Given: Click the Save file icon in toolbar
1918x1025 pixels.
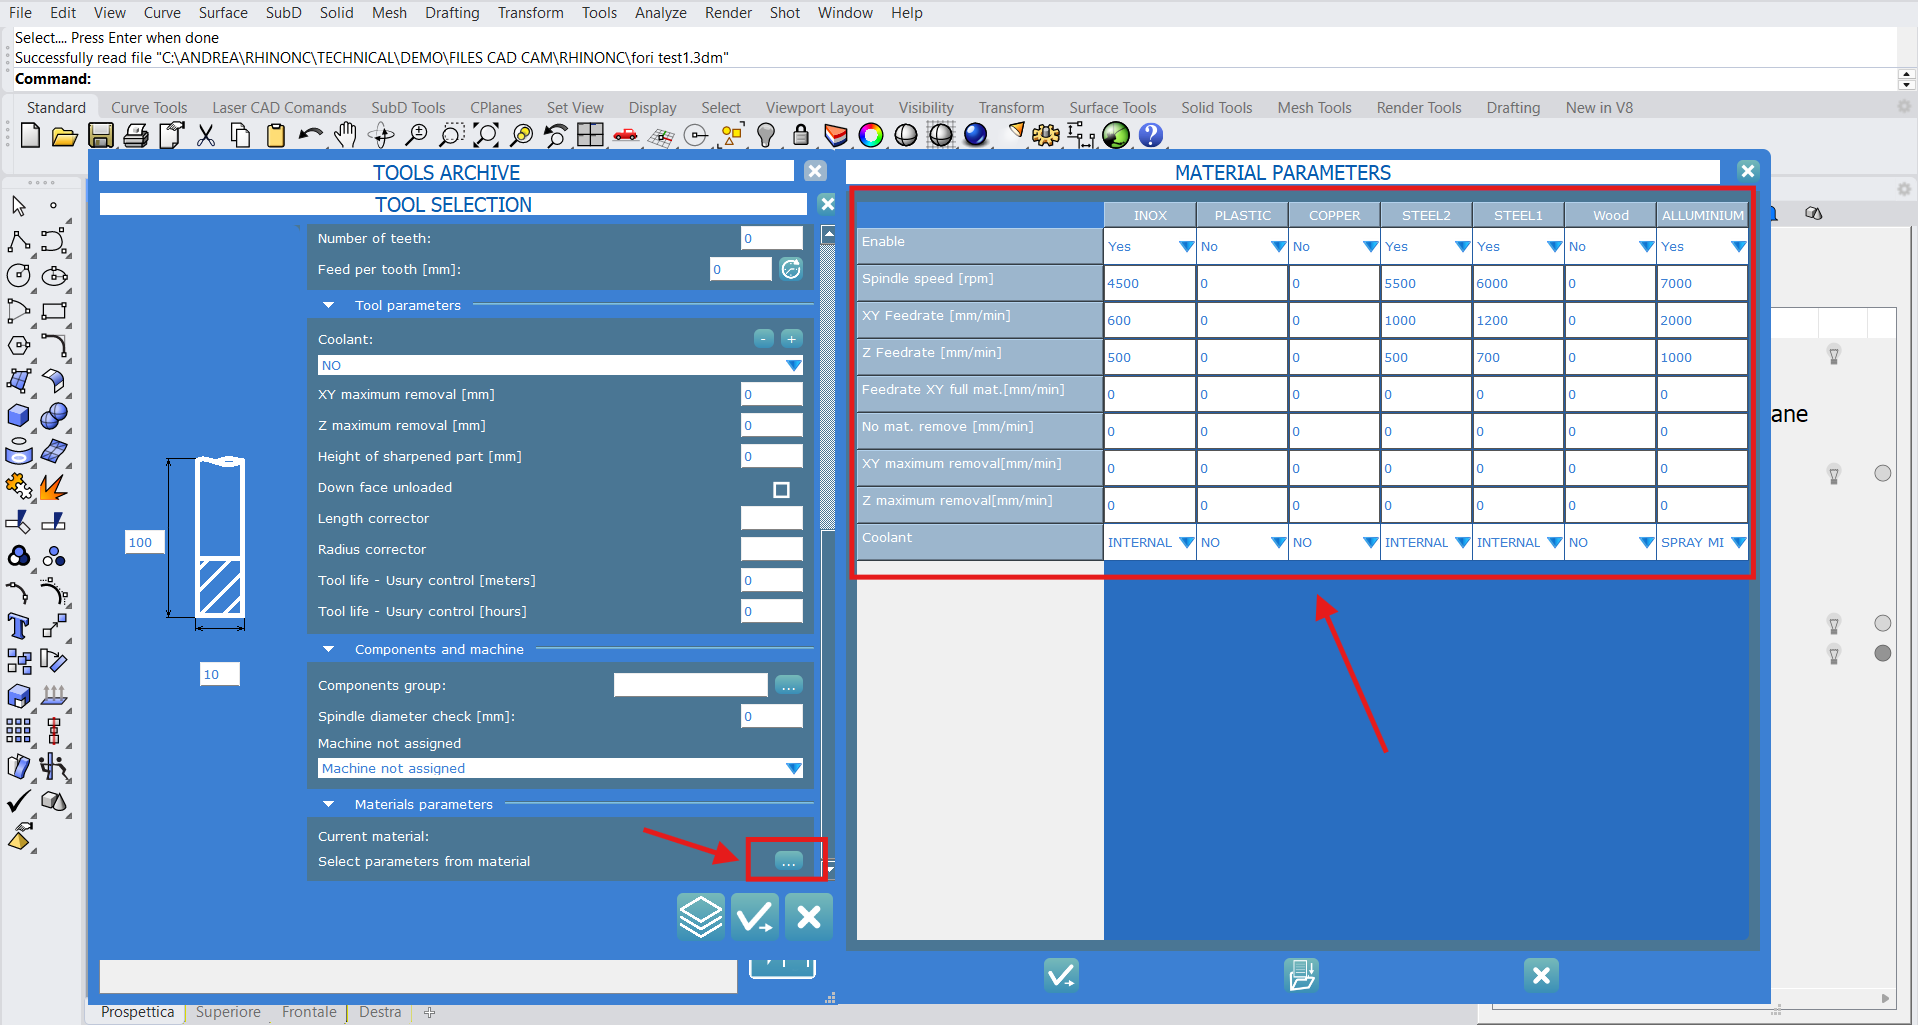Looking at the screenshot, I should 100,135.
